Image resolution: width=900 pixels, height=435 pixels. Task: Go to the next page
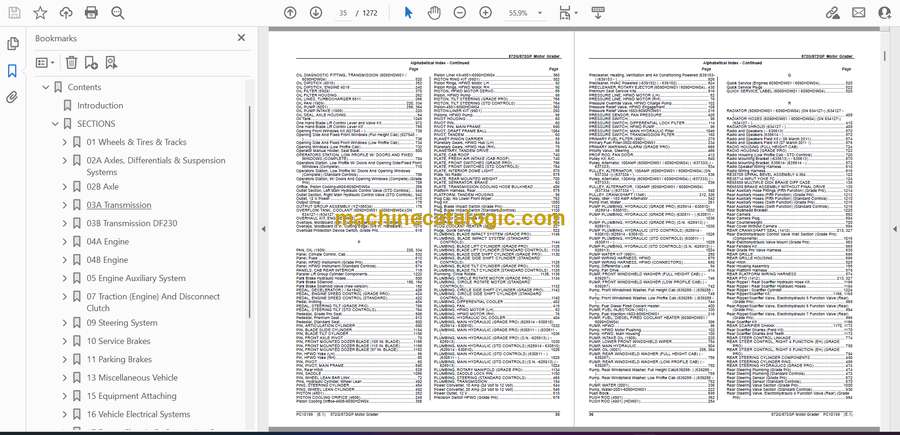(x=316, y=13)
